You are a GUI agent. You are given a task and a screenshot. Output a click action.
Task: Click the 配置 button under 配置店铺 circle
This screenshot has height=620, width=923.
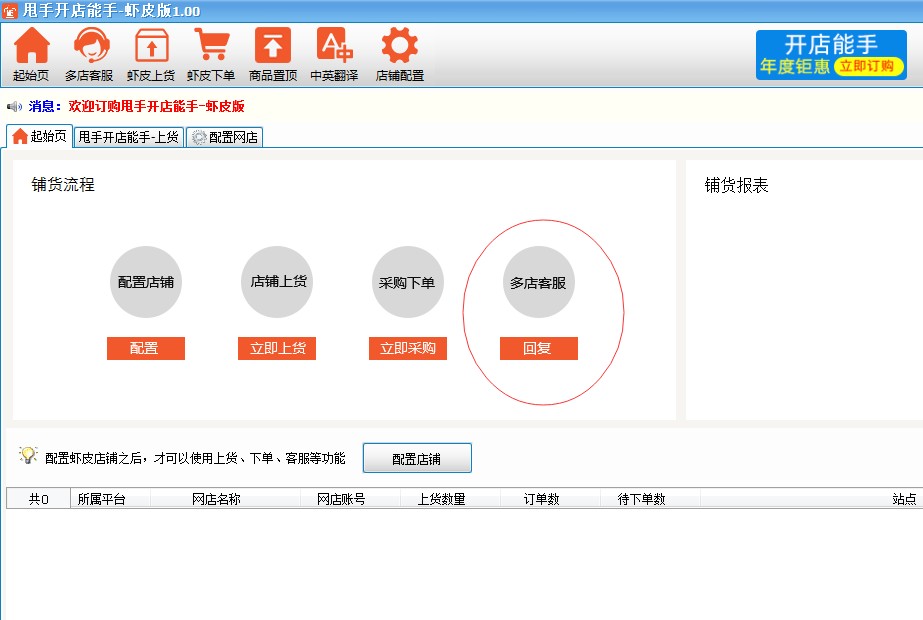pos(145,348)
